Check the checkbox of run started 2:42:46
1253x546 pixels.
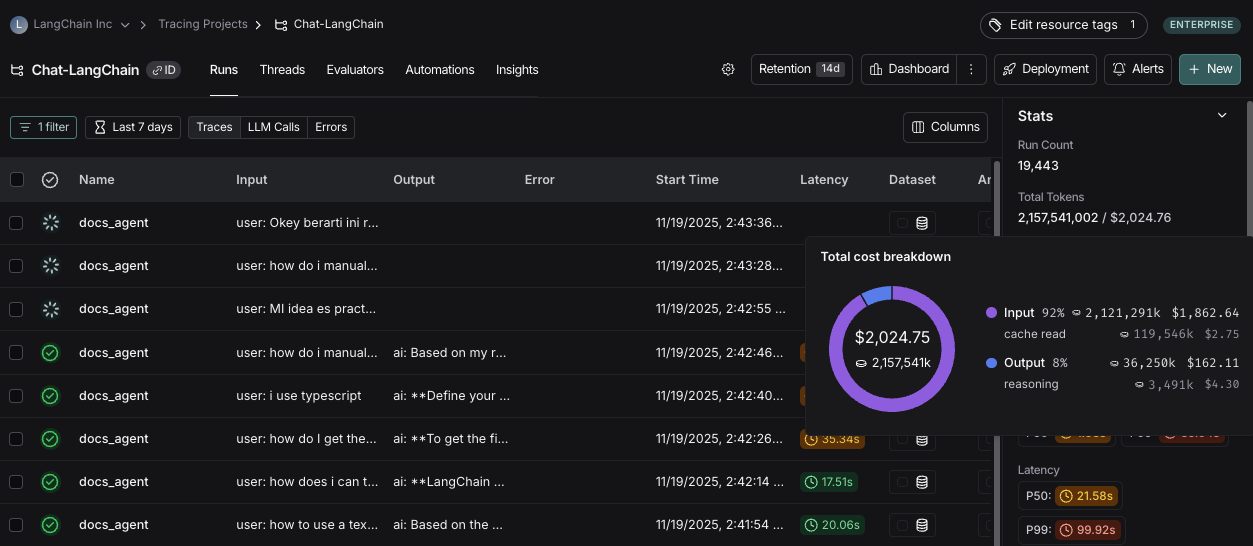coord(16,352)
